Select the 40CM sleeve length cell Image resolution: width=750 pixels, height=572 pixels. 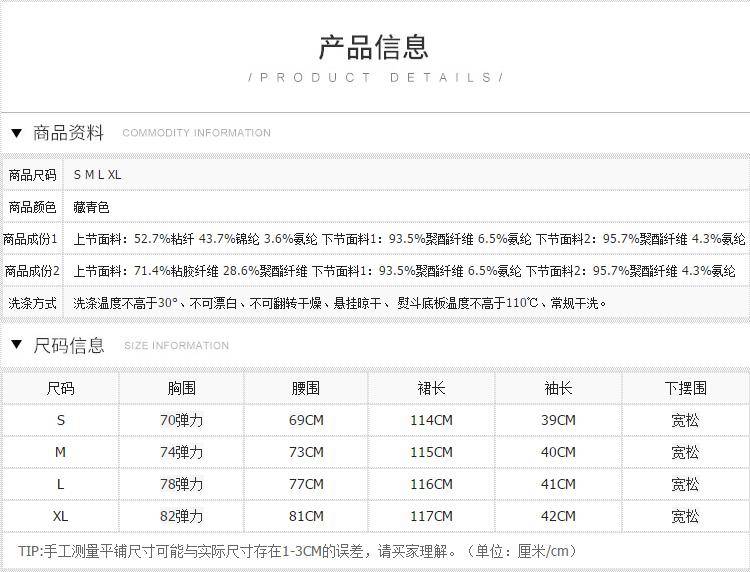(x=558, y=452)
